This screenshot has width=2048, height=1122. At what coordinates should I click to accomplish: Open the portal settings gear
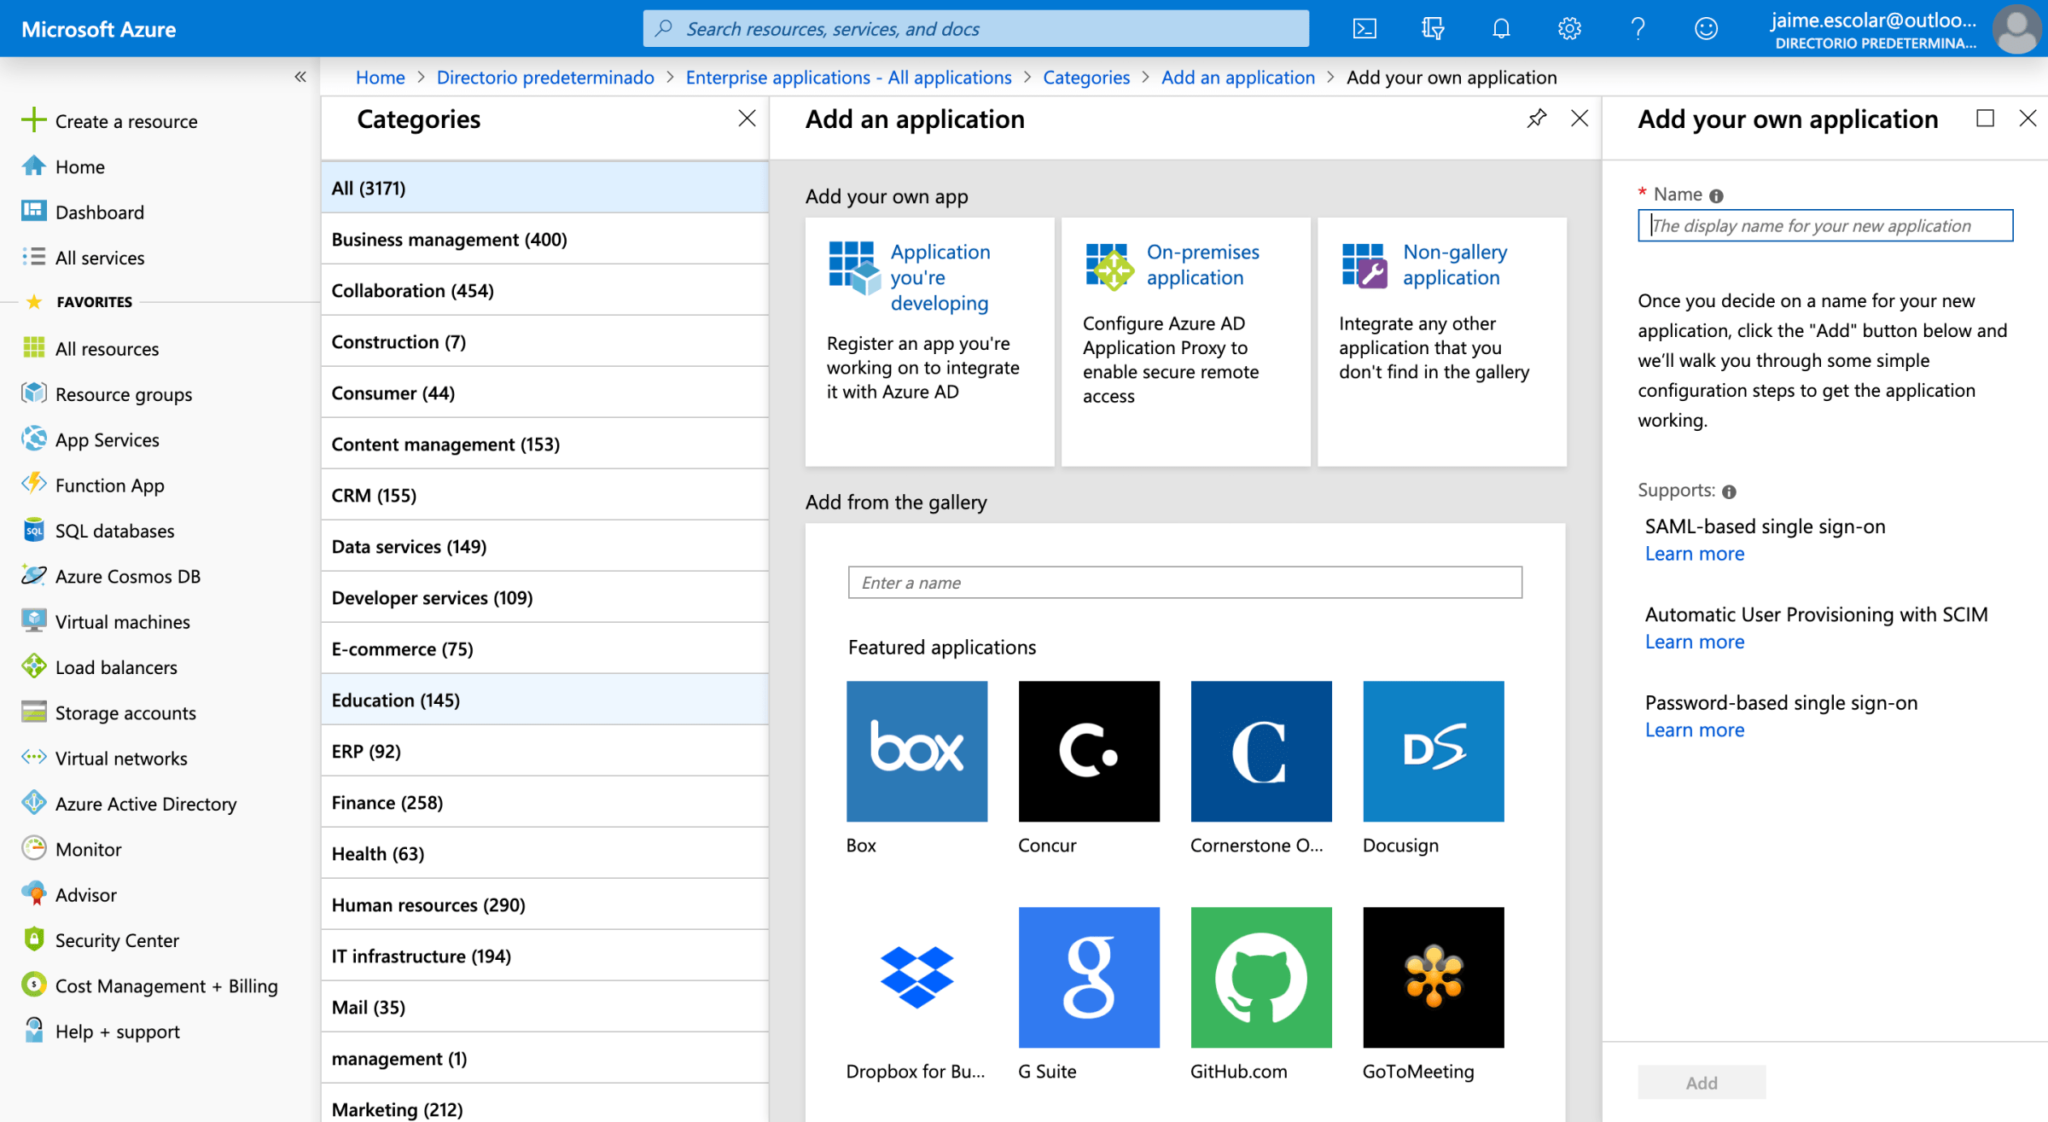pyautogui.click(x=1568, y=28)
